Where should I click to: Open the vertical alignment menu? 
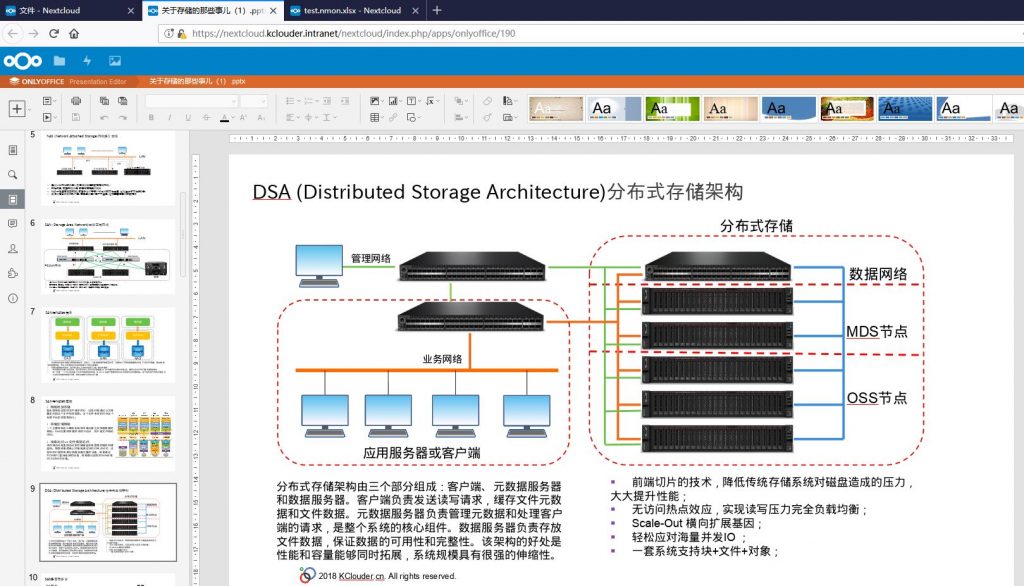[310, 118]
